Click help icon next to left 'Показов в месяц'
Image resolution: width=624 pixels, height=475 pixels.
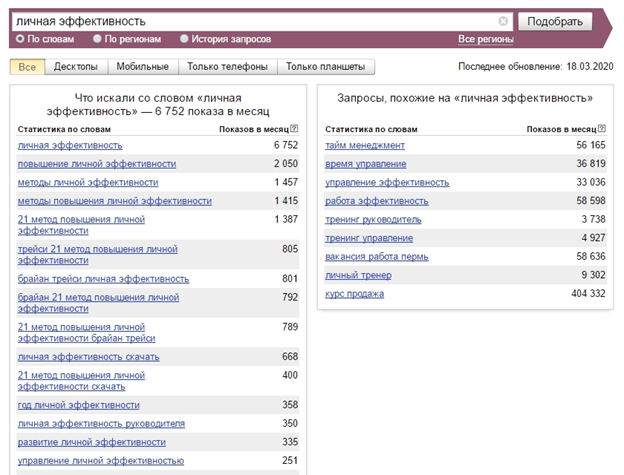[294, 129]
